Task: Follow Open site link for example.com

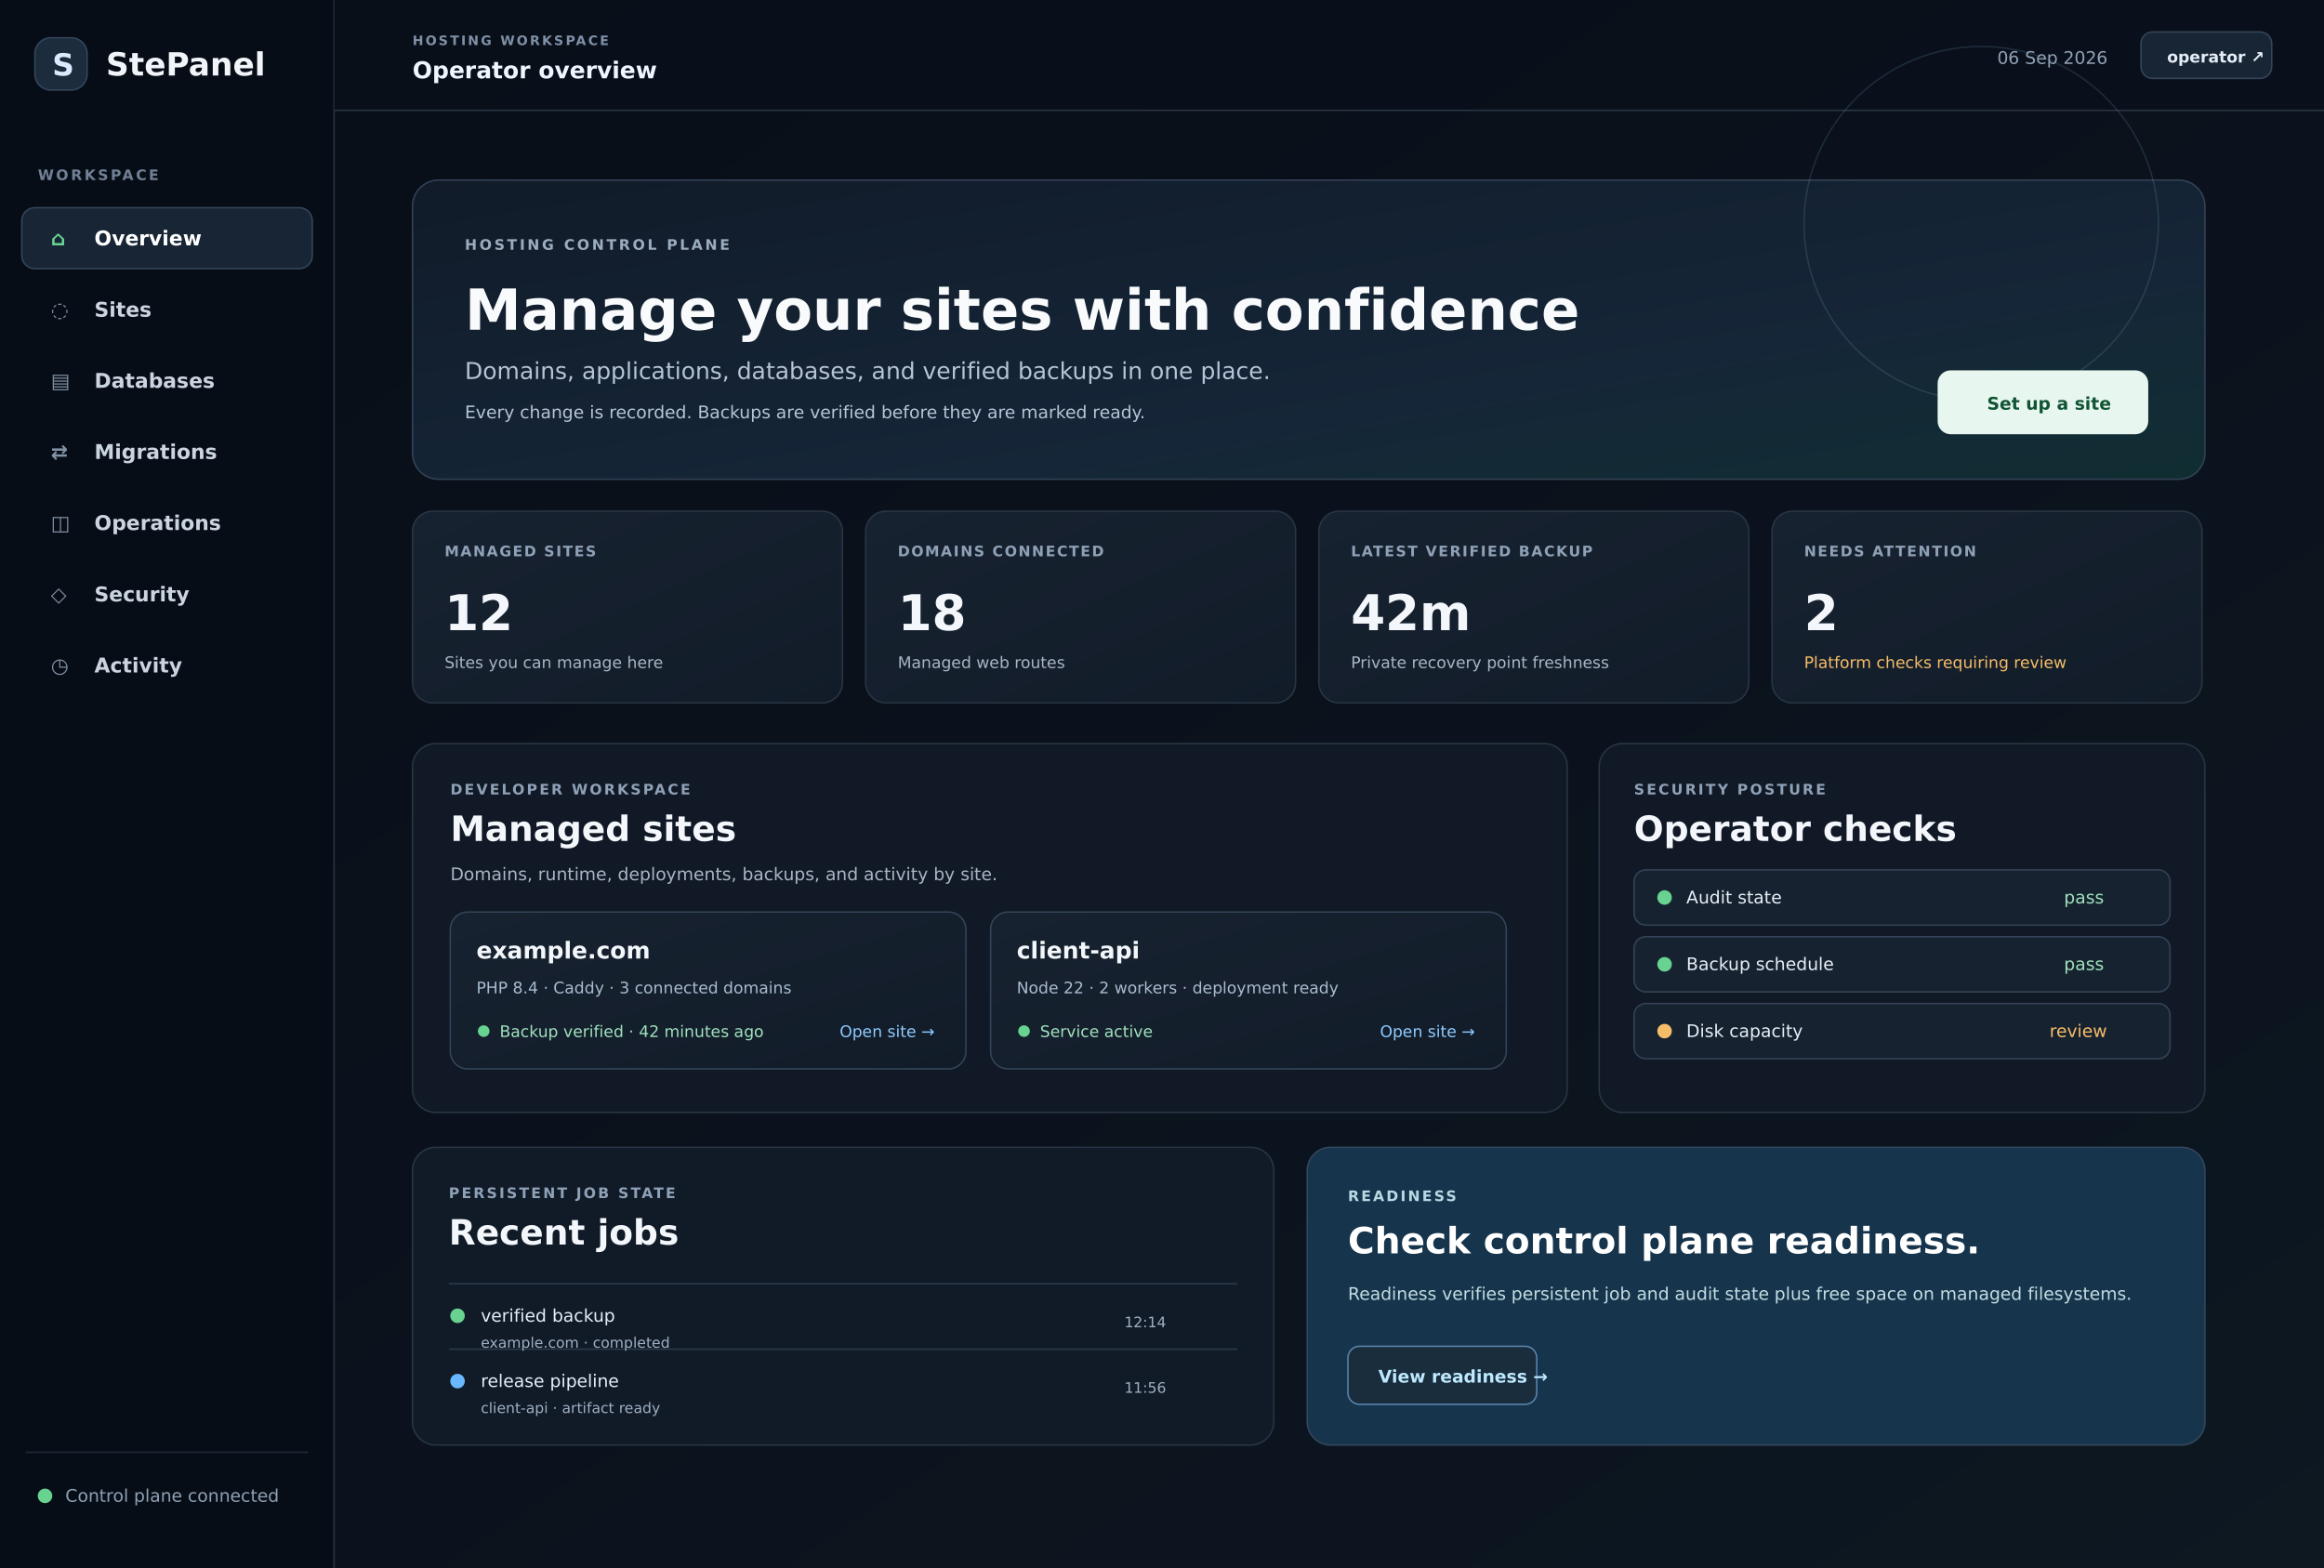Action: click(886, 1031)
